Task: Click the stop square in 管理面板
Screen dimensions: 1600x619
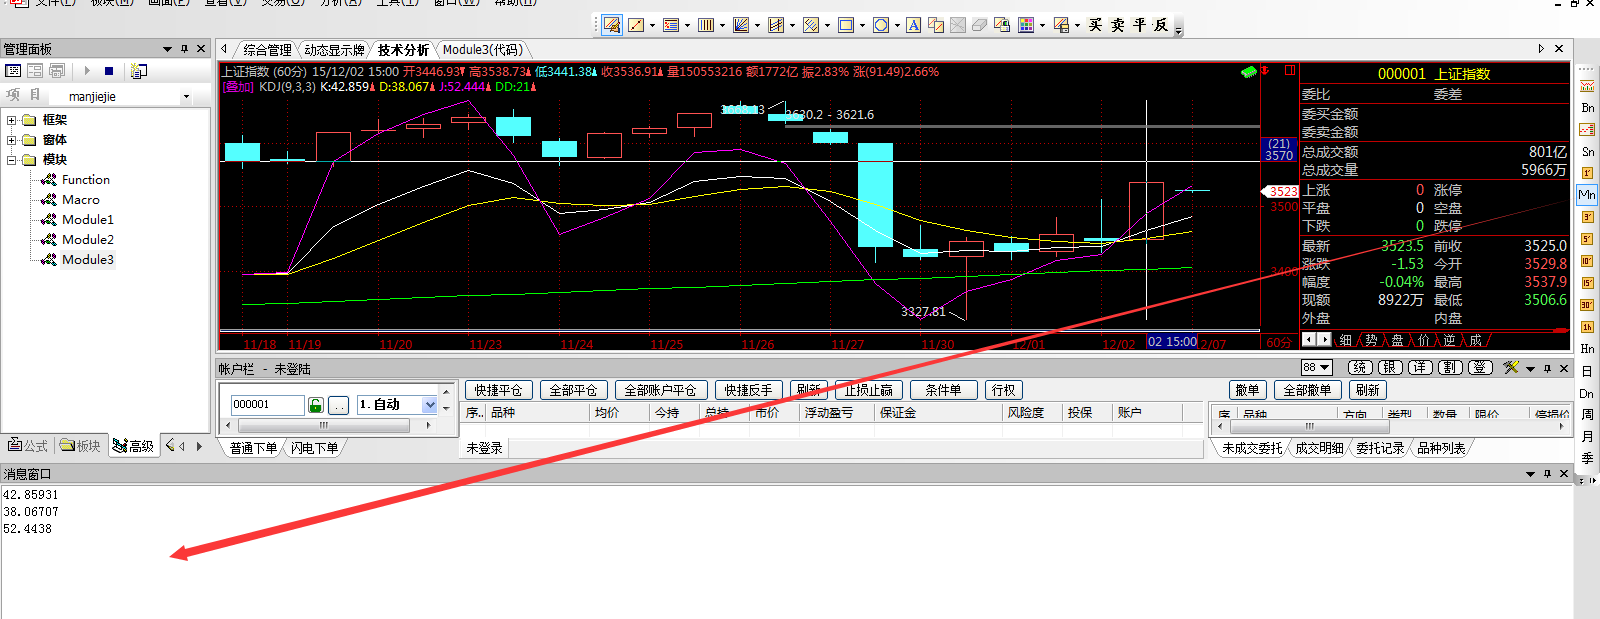Action: pyautogui.click(x=109, y=71)
